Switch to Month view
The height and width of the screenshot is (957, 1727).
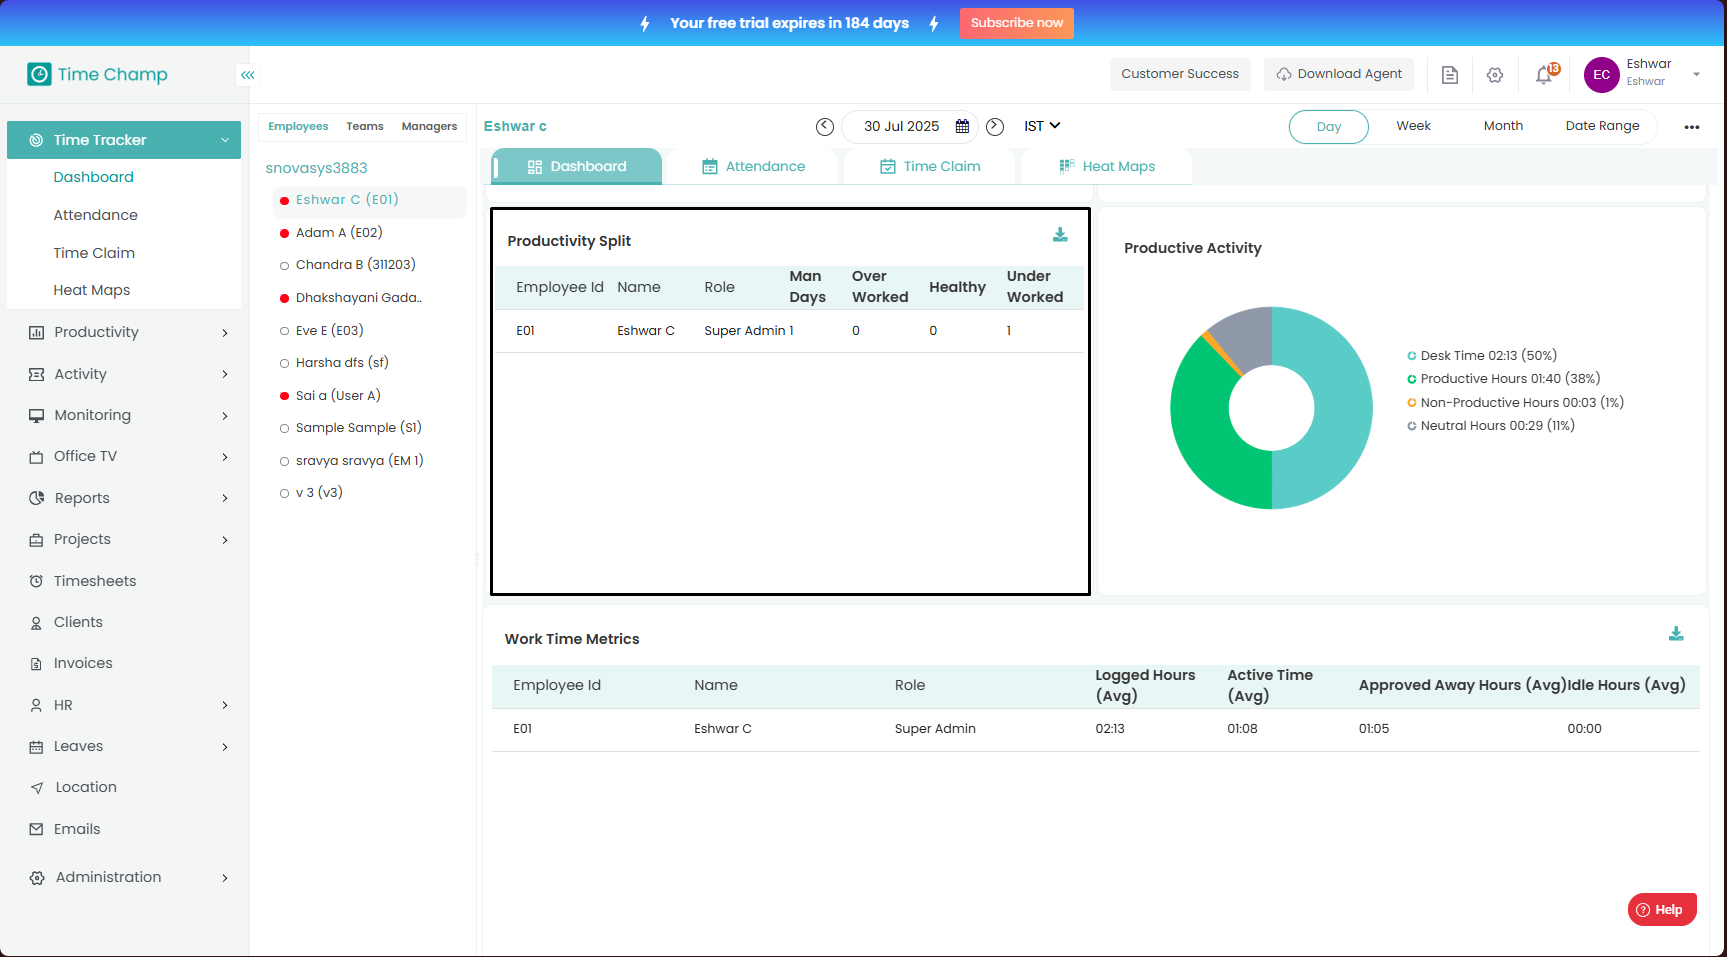coord(1502,126)
